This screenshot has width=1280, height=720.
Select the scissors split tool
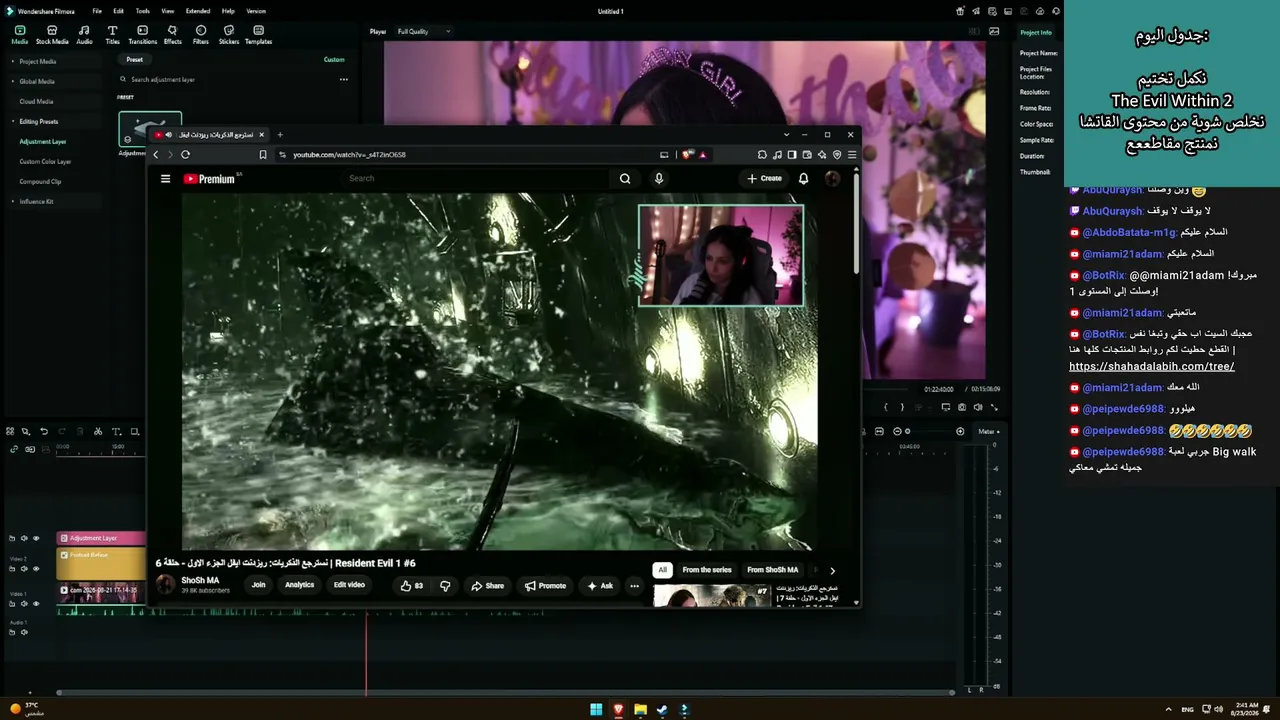(x=98, y=432)
